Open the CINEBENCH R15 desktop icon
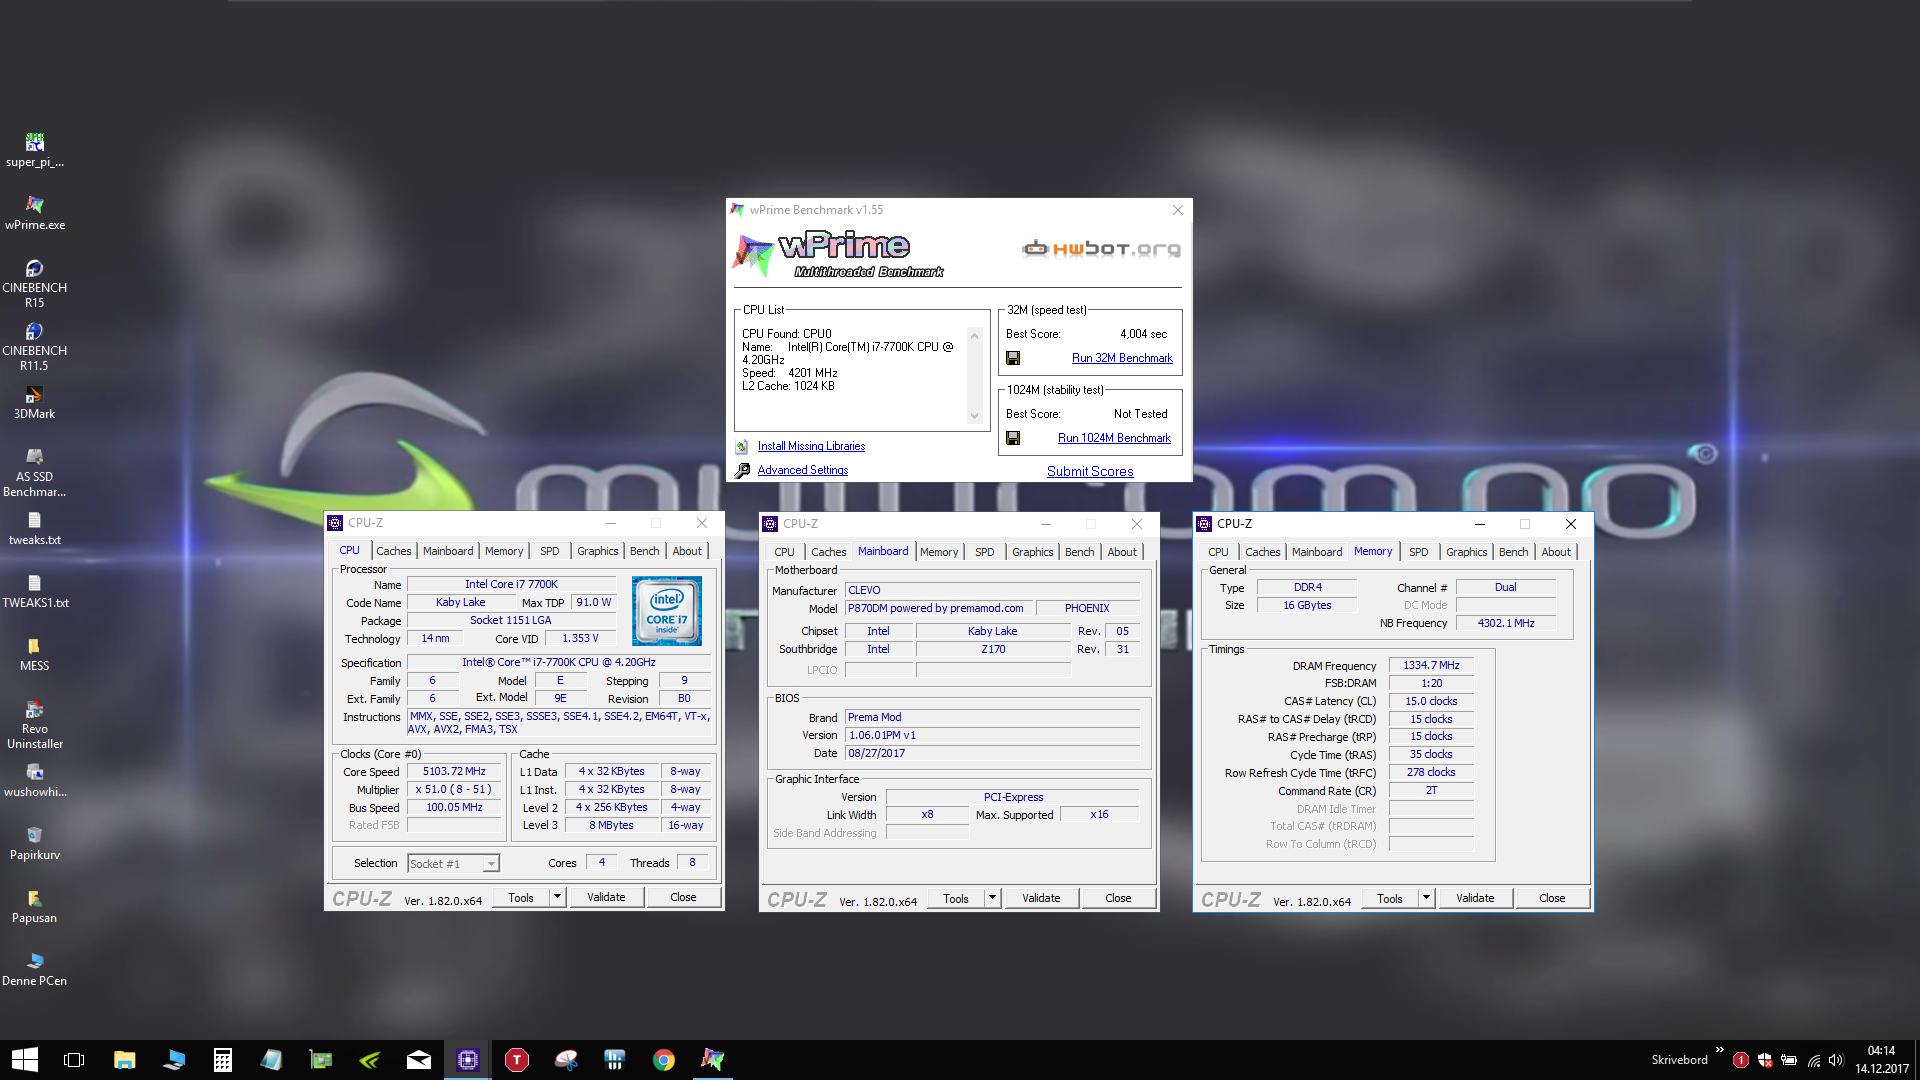1920x1080 pixels. [35, 269]
